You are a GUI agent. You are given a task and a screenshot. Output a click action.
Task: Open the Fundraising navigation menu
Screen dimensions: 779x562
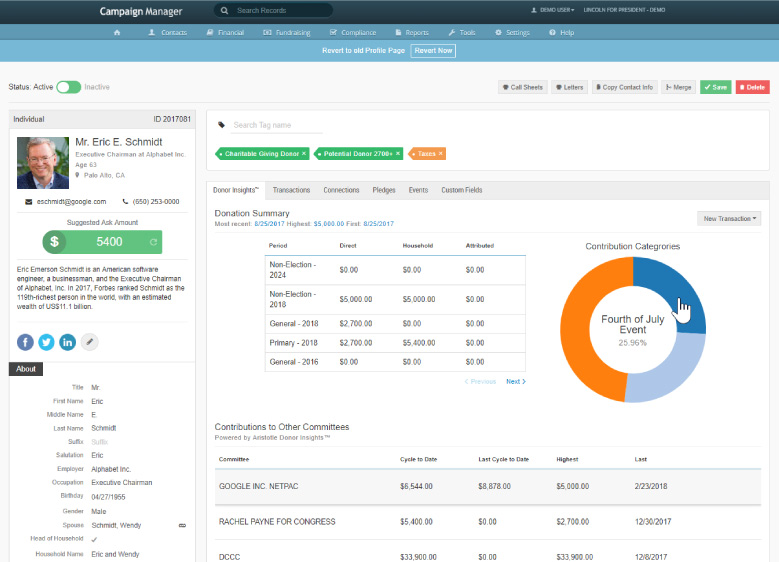click(287, 32)
